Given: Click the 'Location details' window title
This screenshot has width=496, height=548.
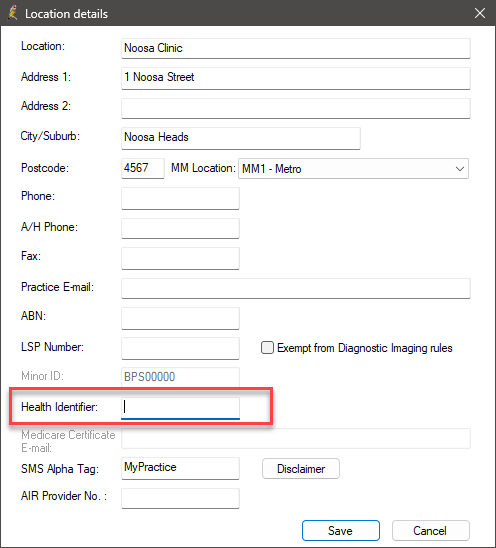Looking at the screenshot, I should point(66,14).
